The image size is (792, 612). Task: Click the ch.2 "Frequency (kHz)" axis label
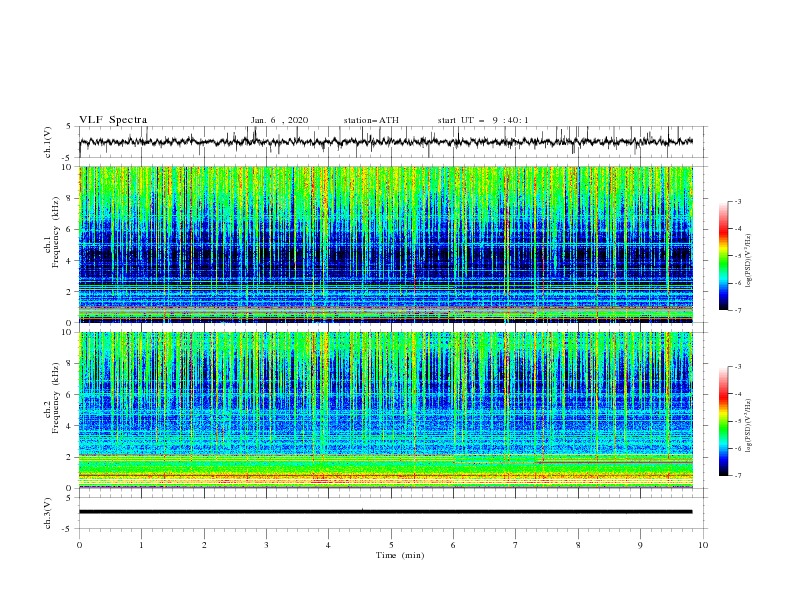56,398
